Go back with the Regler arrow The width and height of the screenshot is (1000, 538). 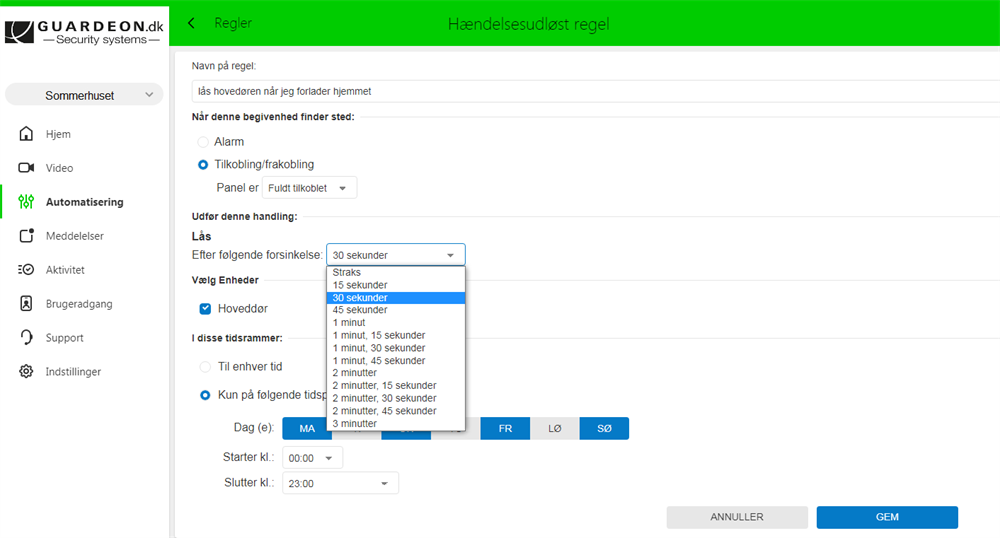click(192, 23)
